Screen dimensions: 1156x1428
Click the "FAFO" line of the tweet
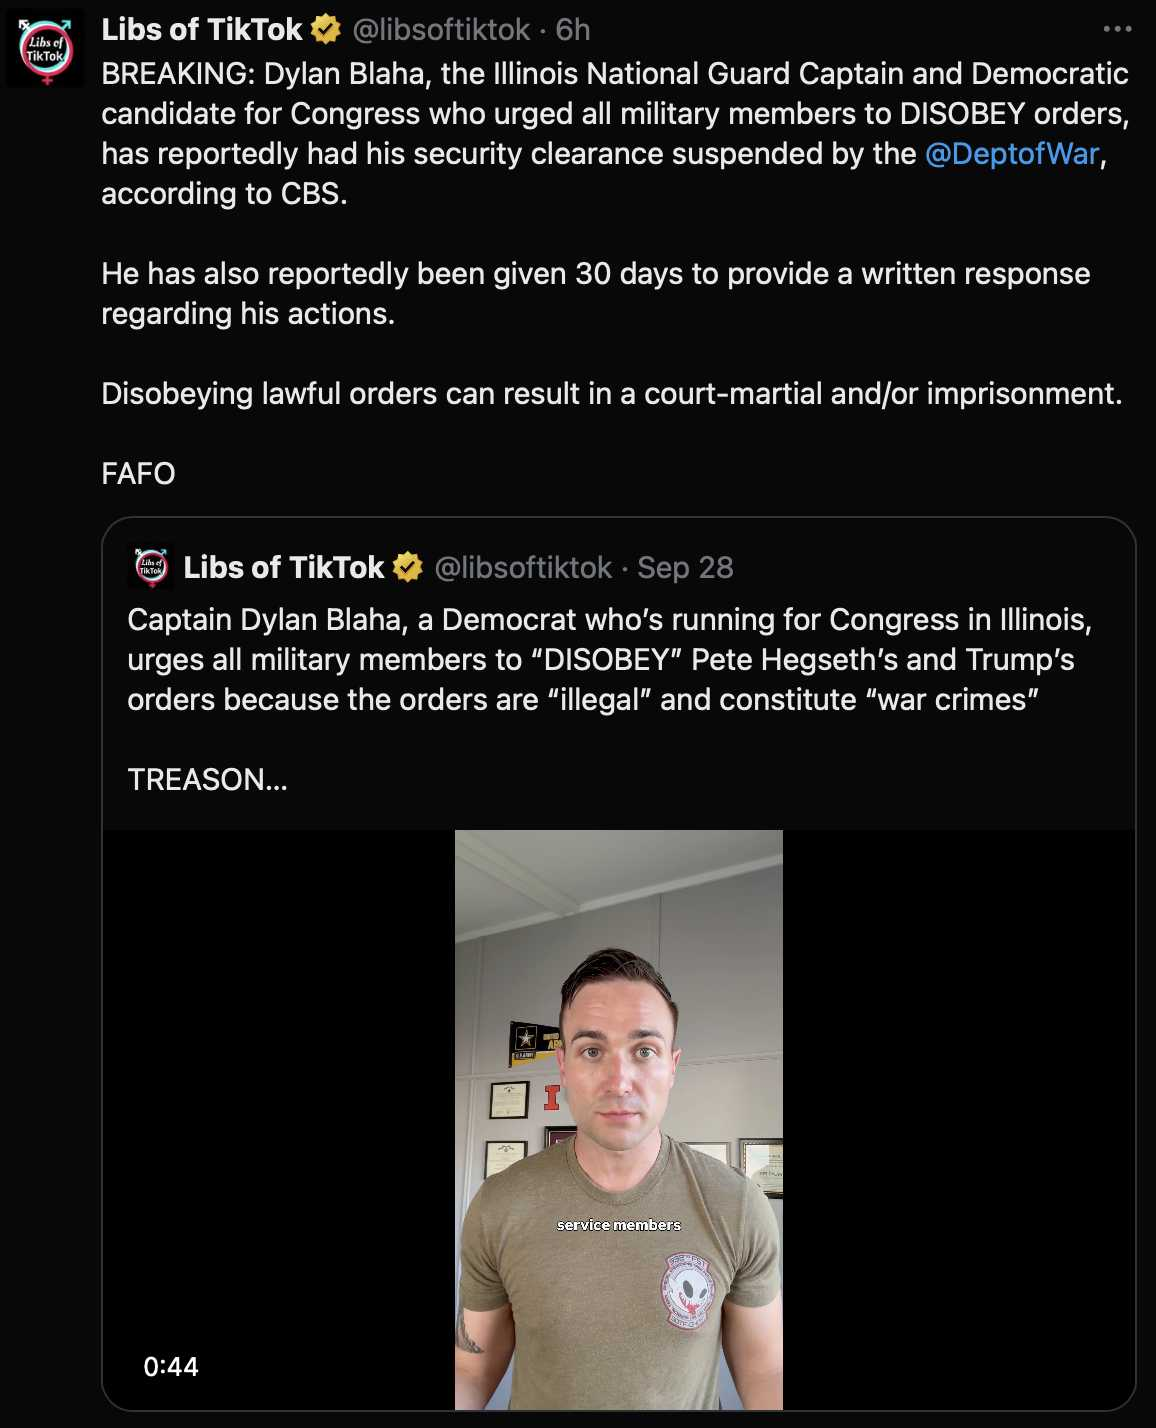[x=139, y=473]
